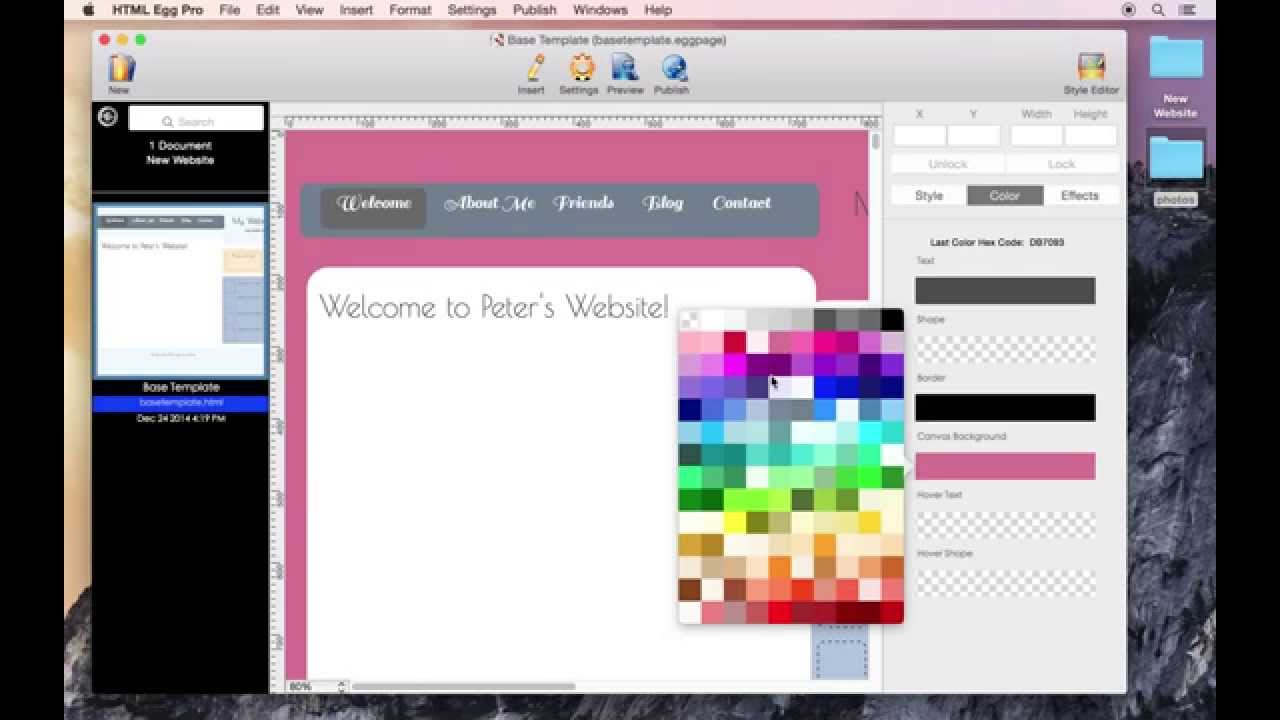Open Notification Center from the menu bar
This screenshot has width=1280, height=720.
point(1186,10)
